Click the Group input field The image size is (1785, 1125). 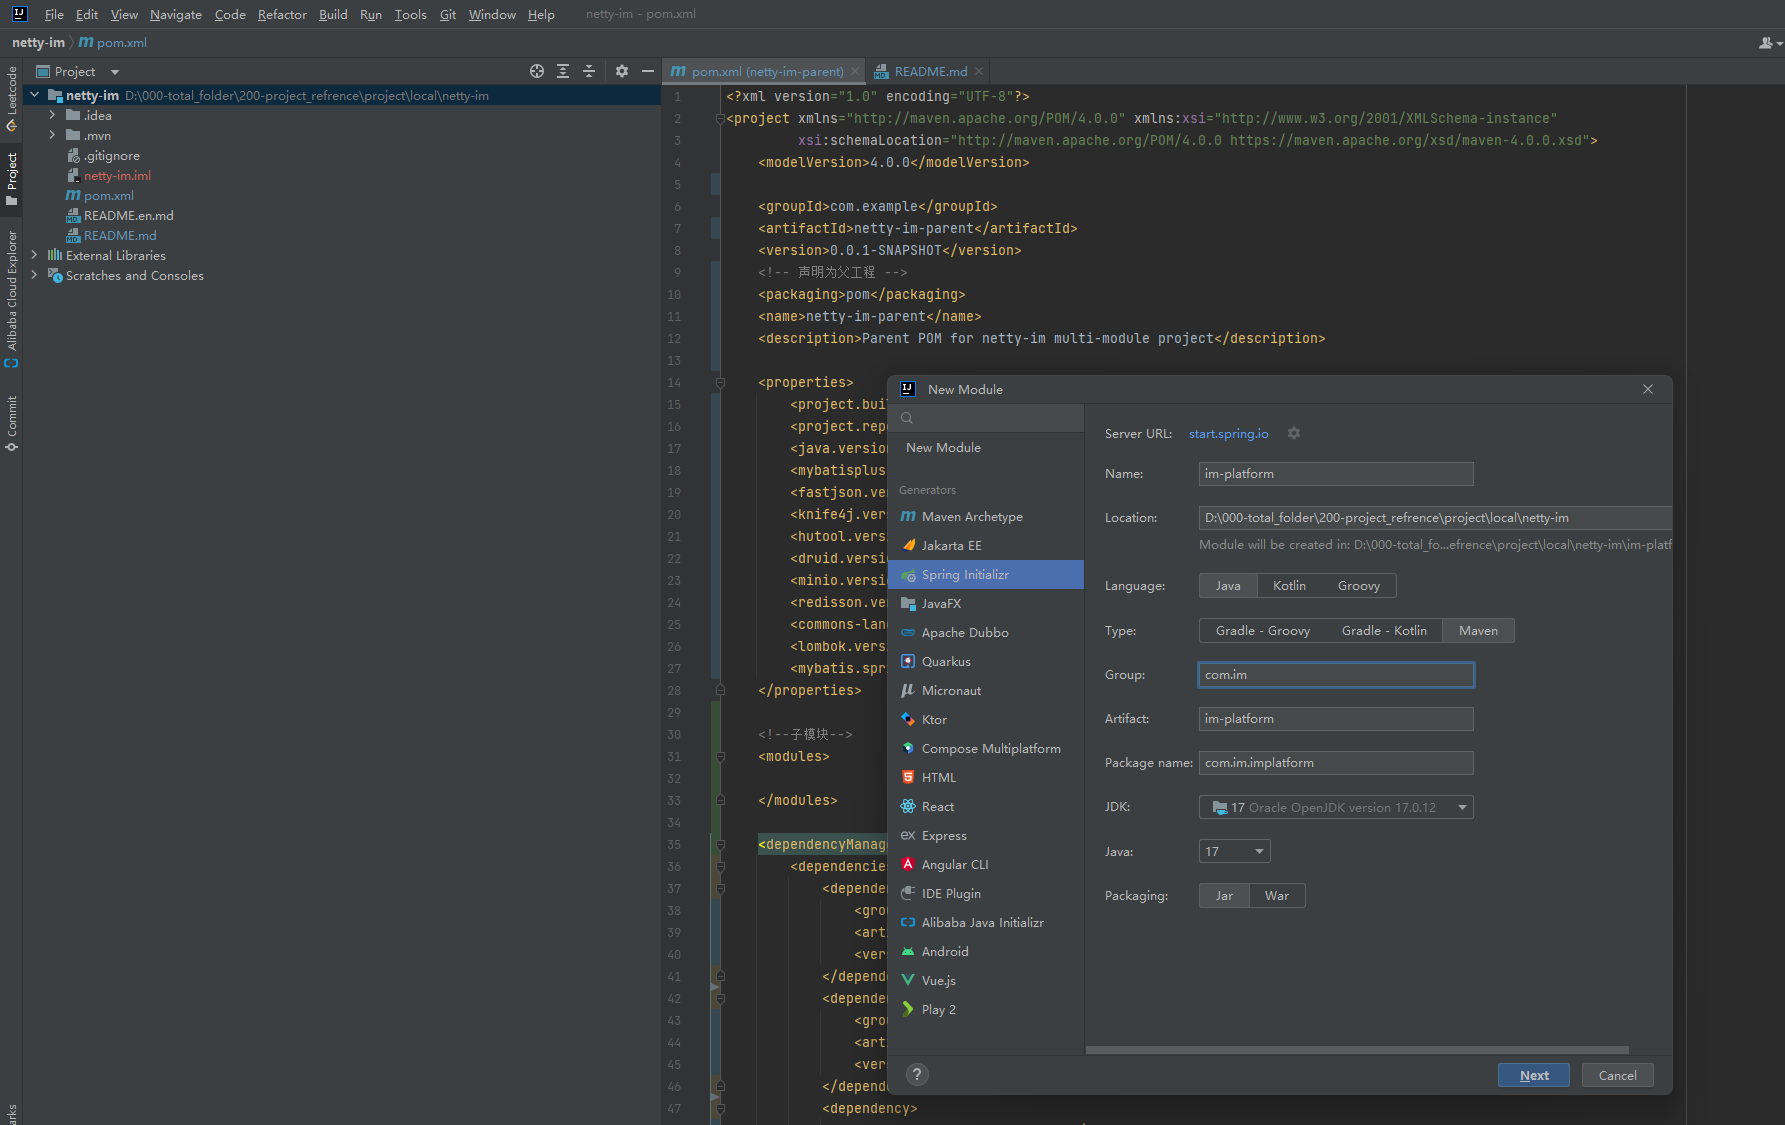[x=1336, y=675]
